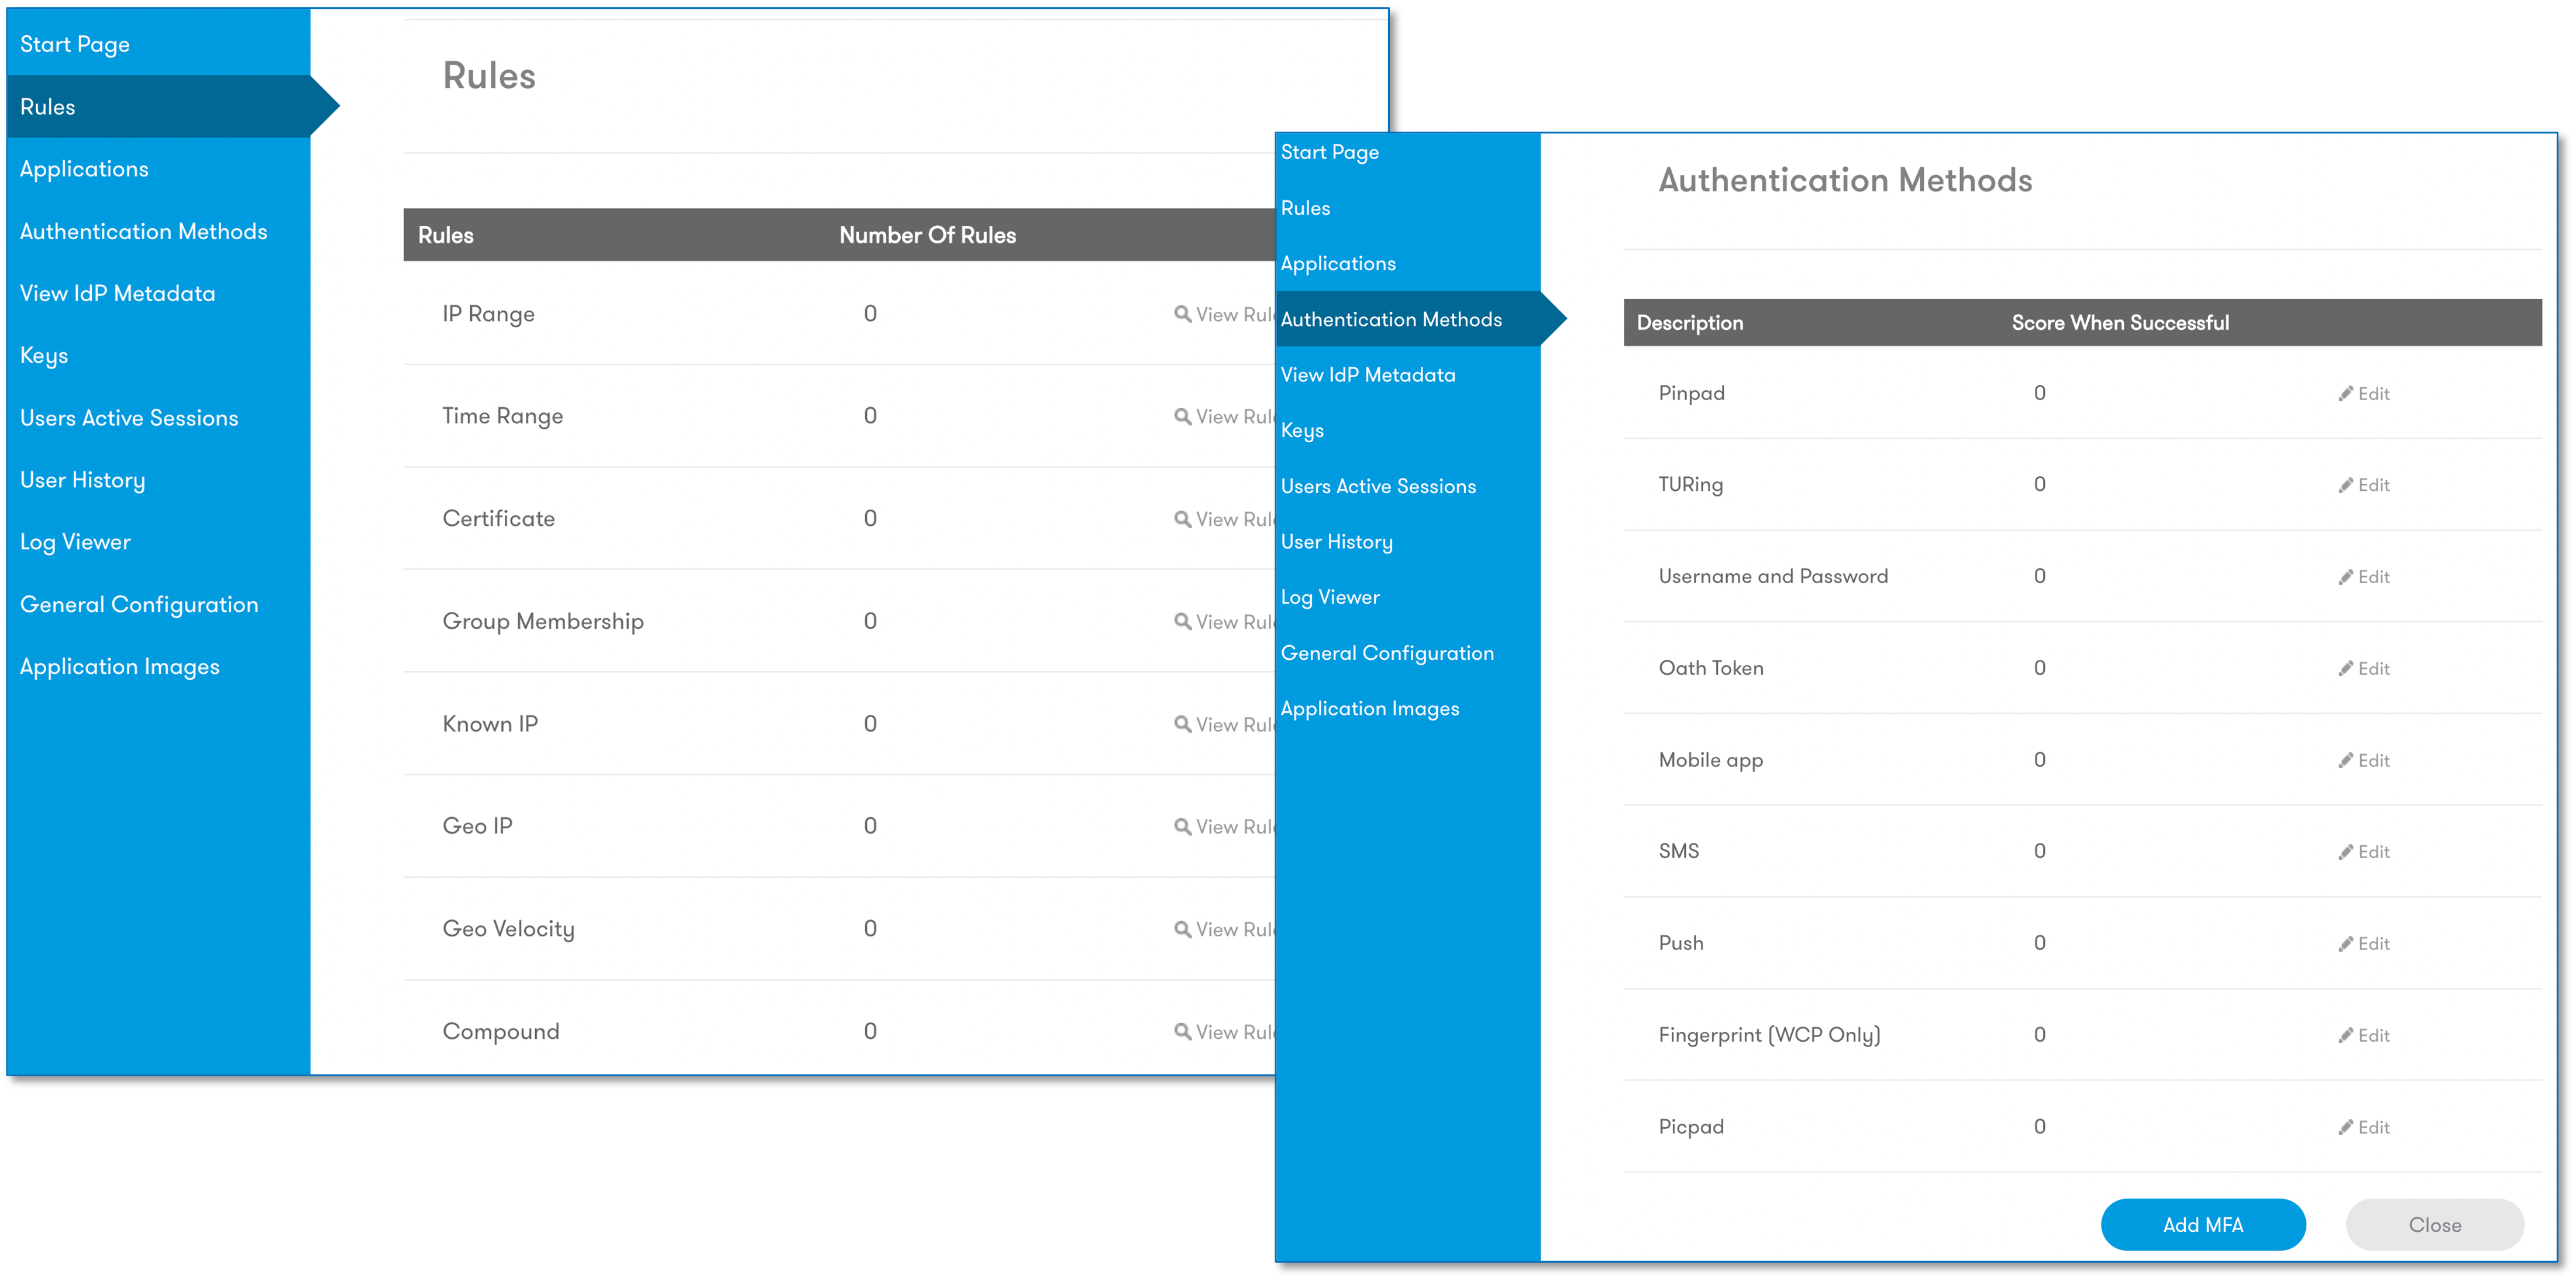Open Keys in Rules window sidebar
Image resolution: width=2576 pixels, height=1281 pixels.
pyautogui.click(x=44, y=356)
